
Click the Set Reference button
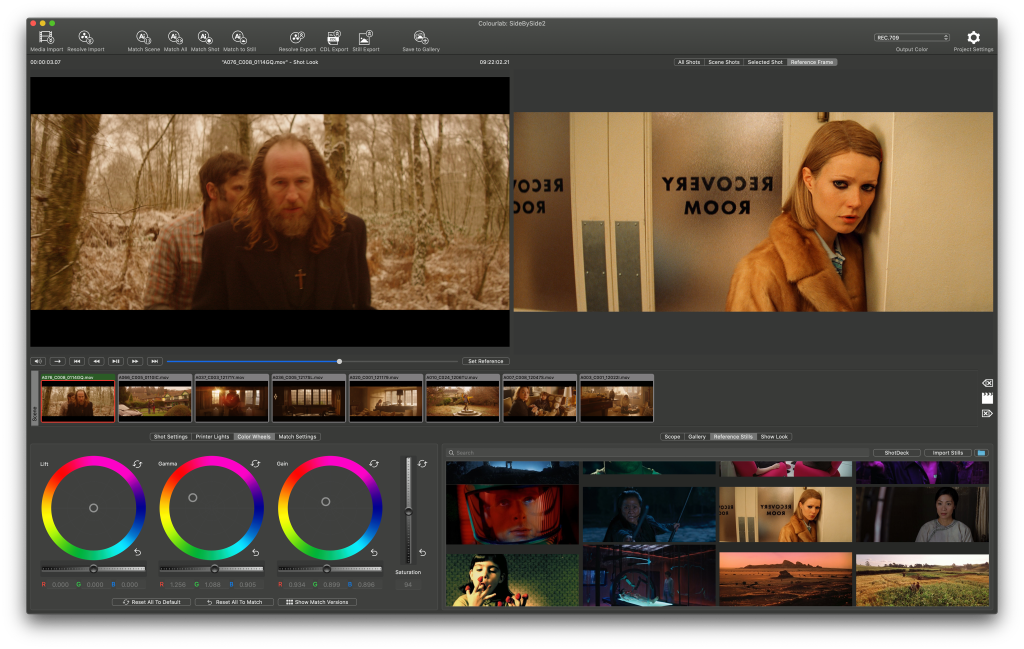click(485, 361)
